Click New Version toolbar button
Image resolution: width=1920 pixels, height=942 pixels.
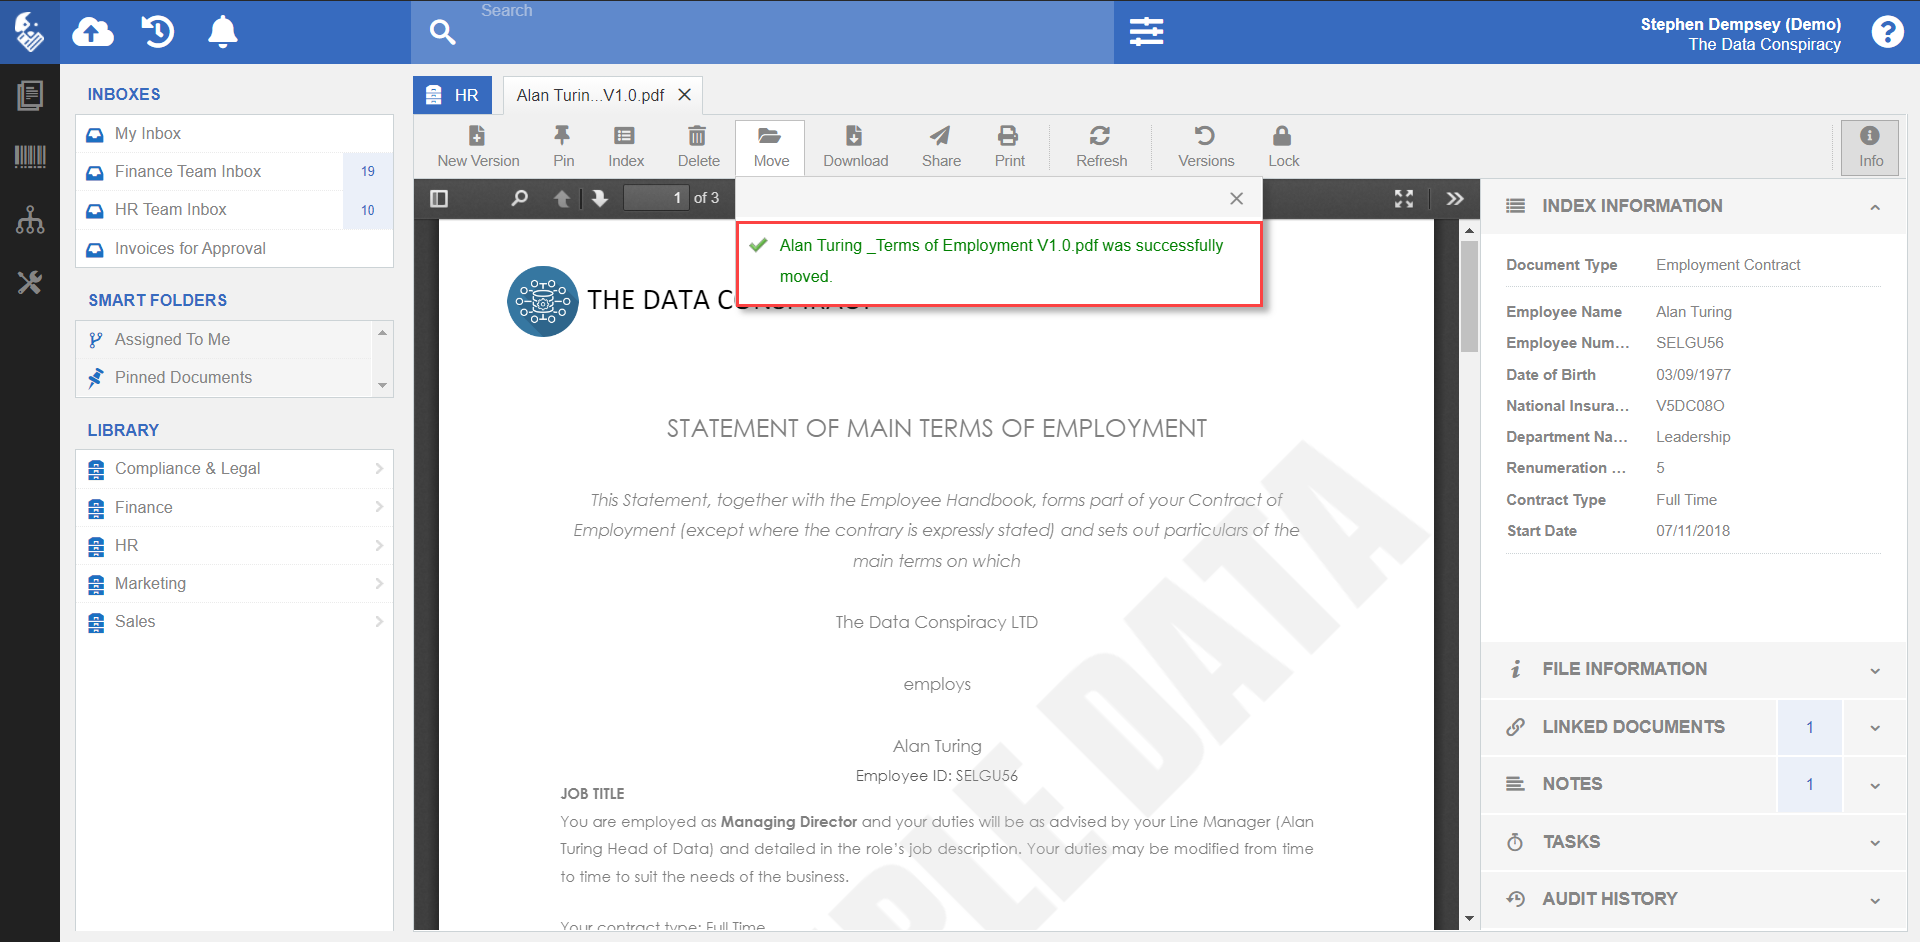coord(478,147)
